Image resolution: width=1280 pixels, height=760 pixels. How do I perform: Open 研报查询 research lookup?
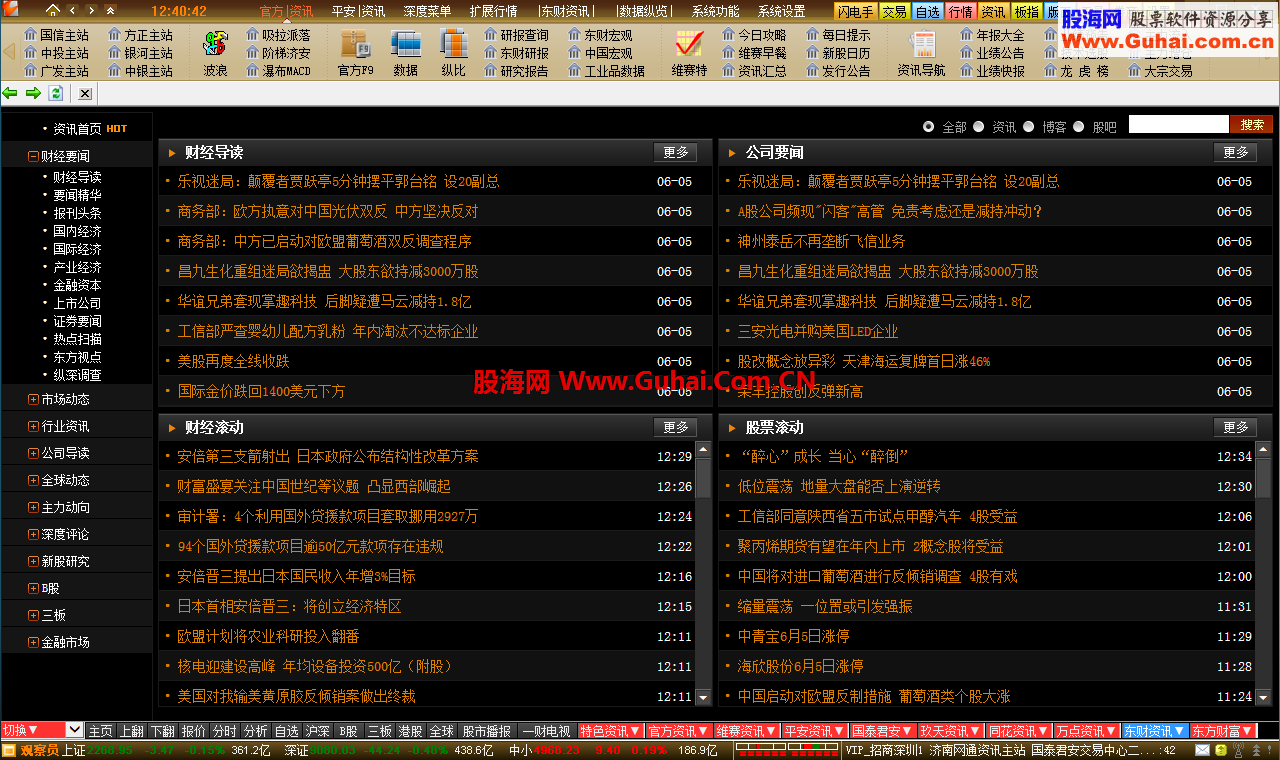click(x=517, y=35)
